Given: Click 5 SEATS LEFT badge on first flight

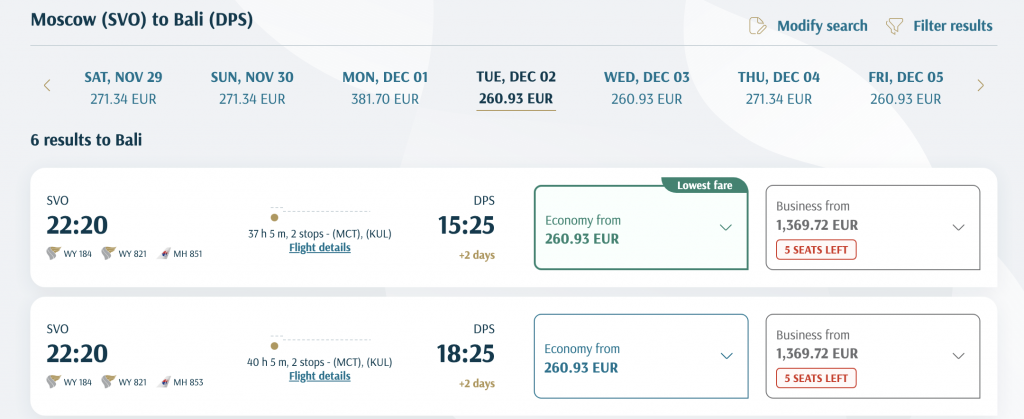Looking at the screenshot, I should 816,249.
